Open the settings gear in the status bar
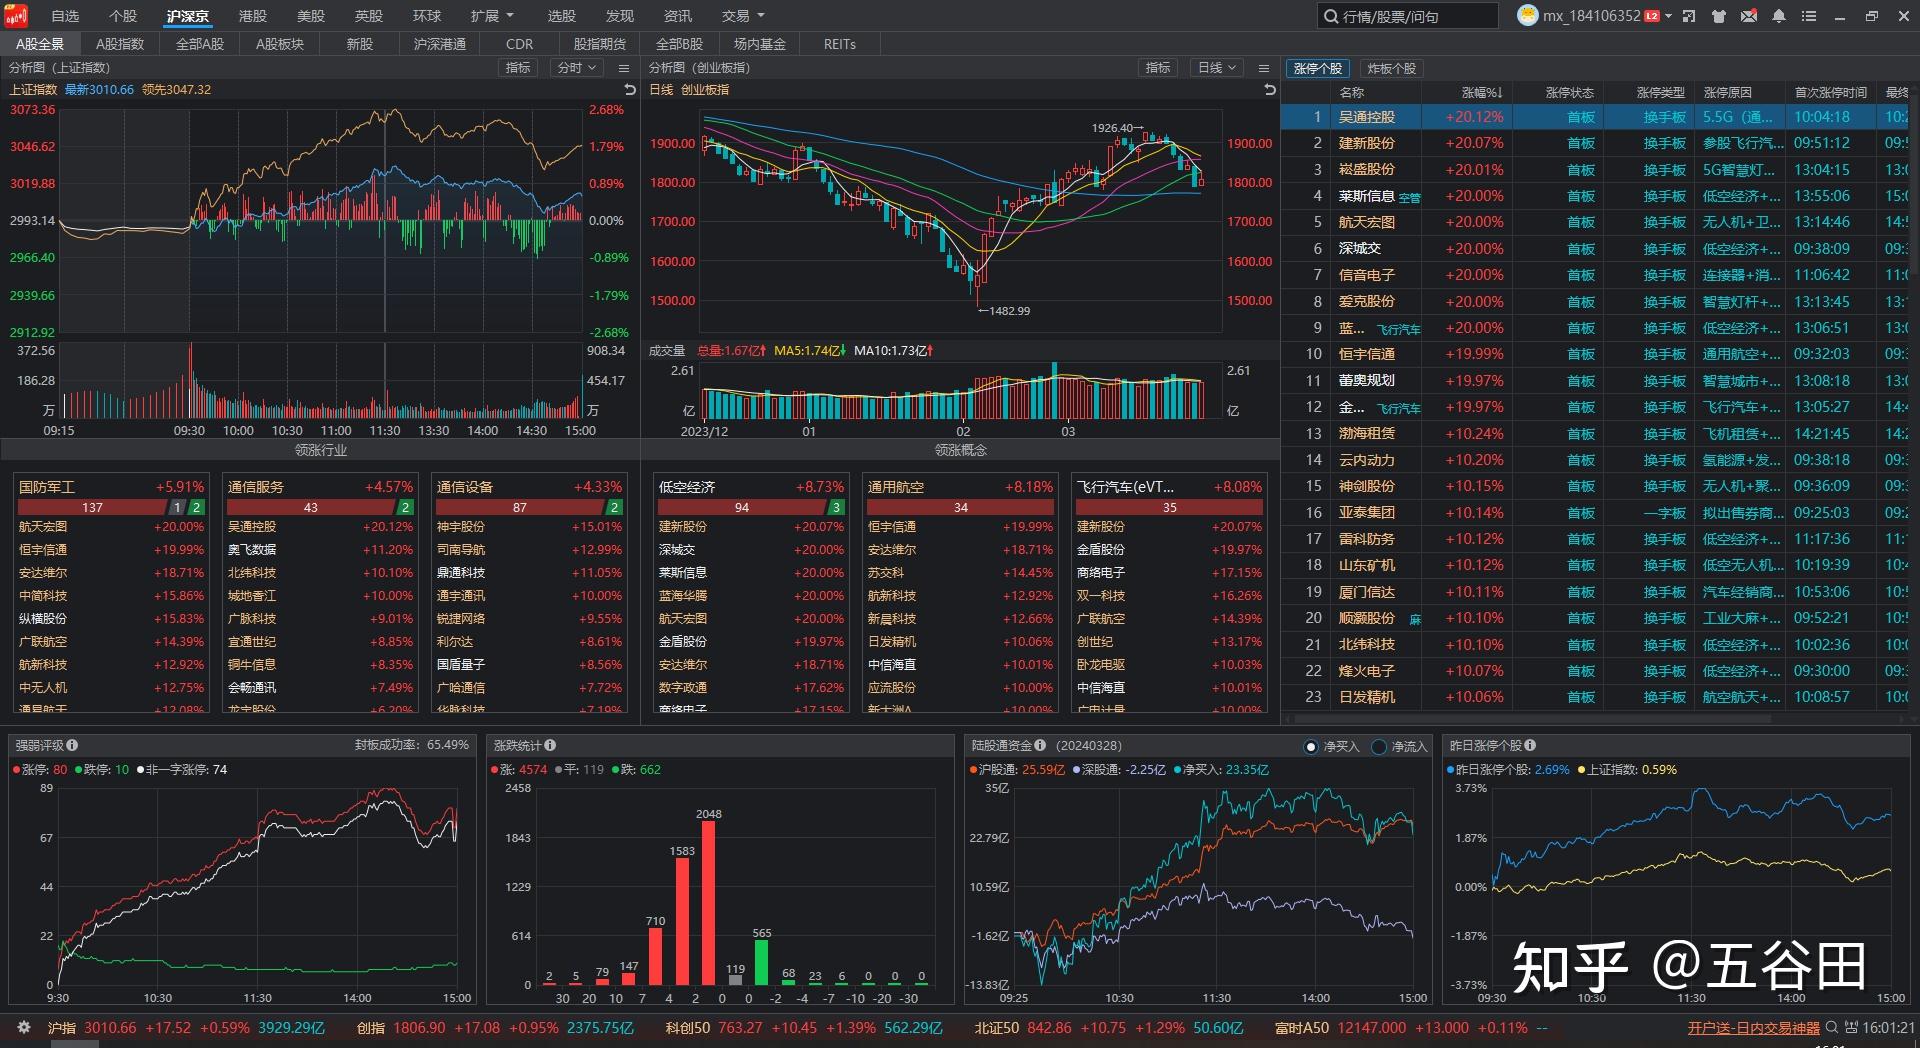This screenshot has height=1048, width=1920. coord(24,1028)
